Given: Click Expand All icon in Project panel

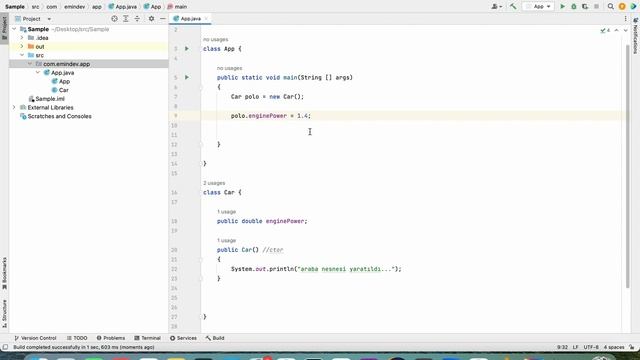Looking at the screenshot, I should pyautogui.click(x=126, y=19).
